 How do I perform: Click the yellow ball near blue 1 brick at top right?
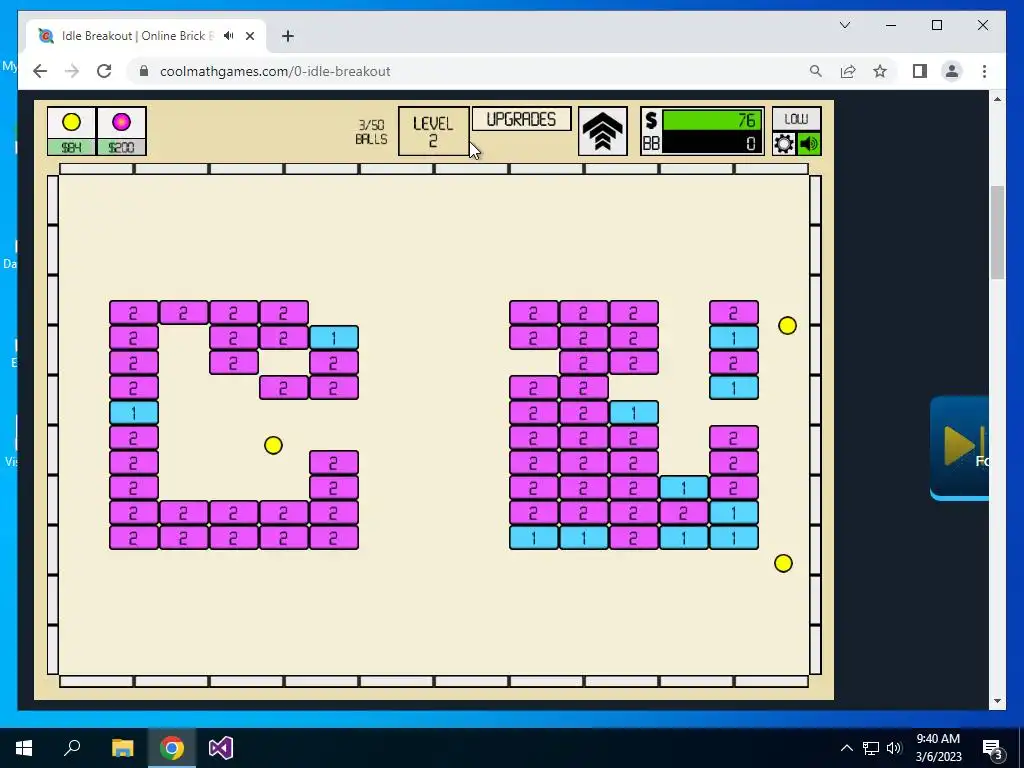(x=788, y=325)
